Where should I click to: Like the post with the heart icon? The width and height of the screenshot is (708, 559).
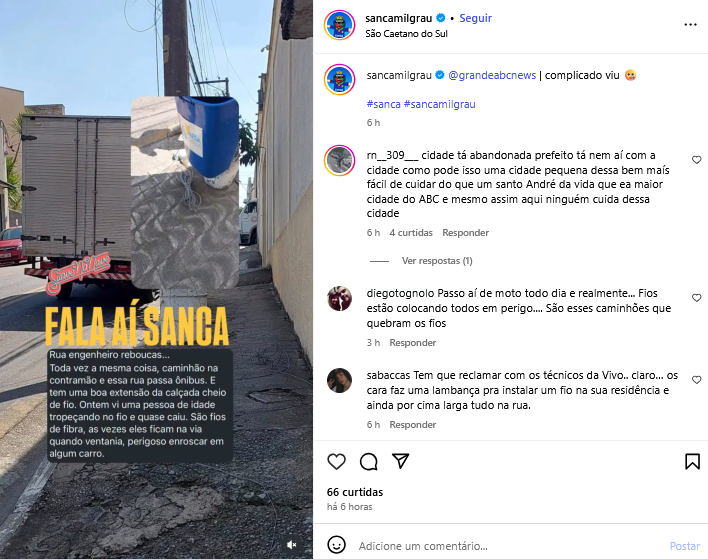click(336, 461)
